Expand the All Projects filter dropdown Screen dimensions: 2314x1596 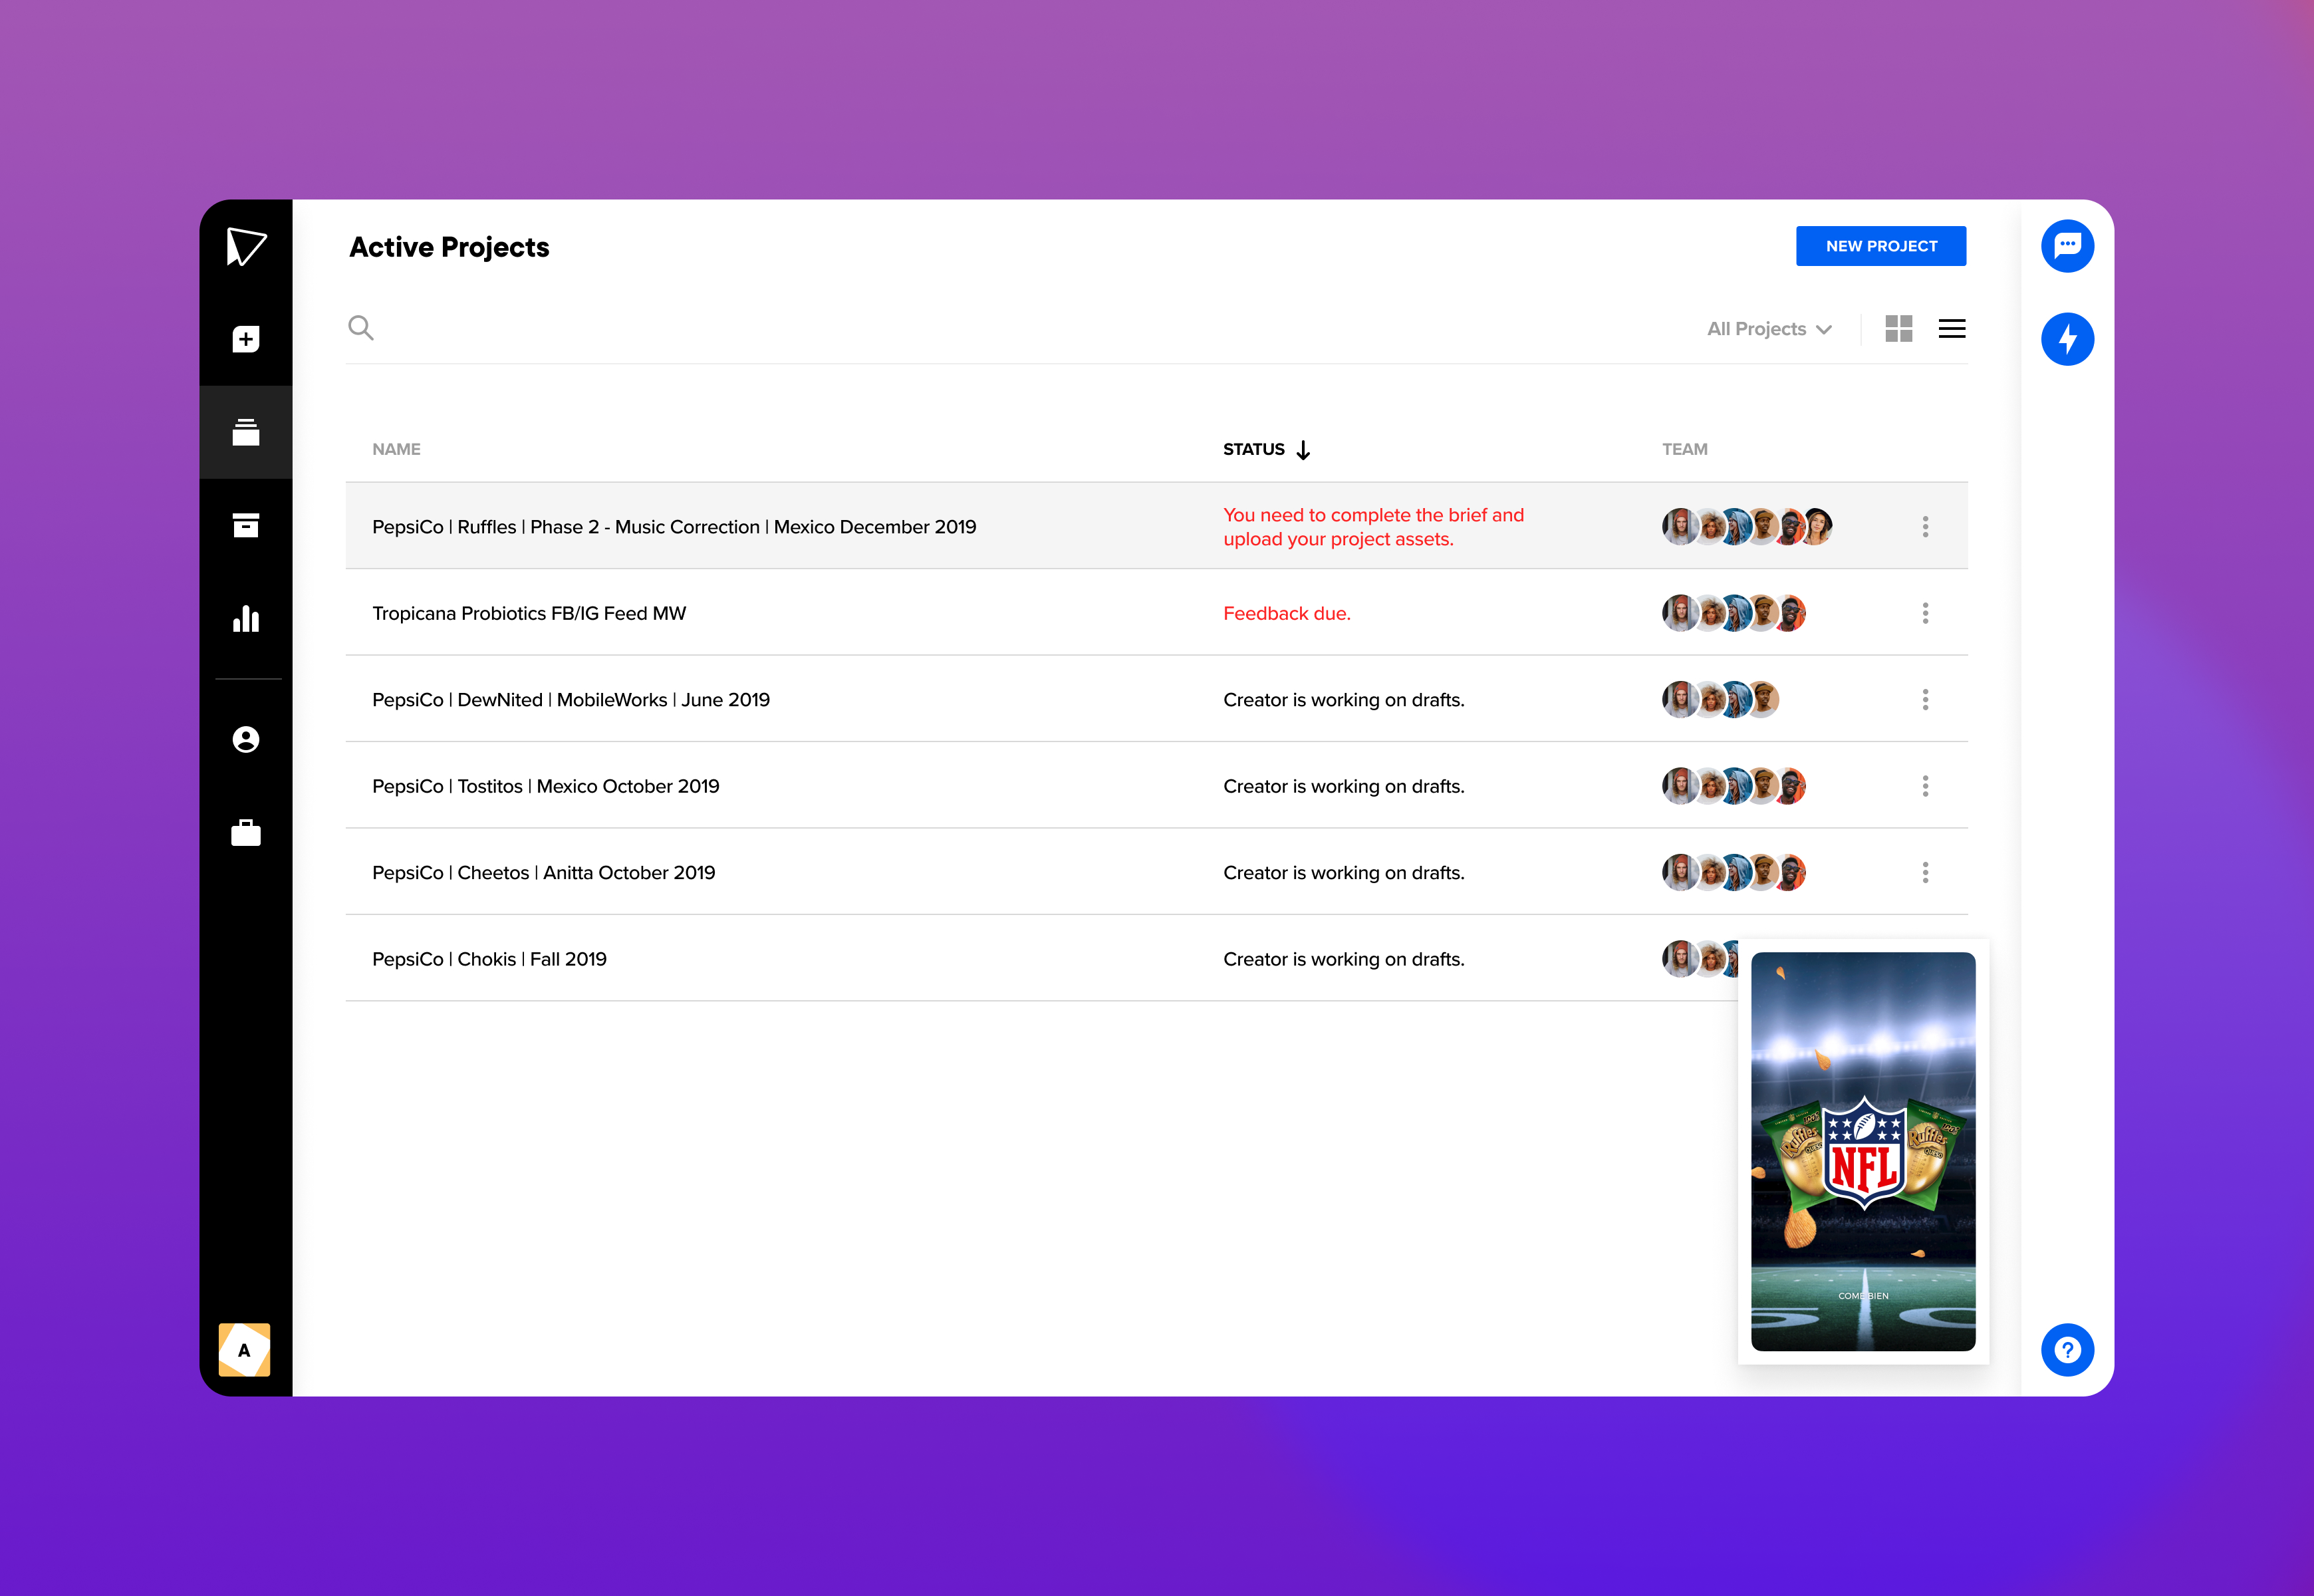coord(1769,329)
